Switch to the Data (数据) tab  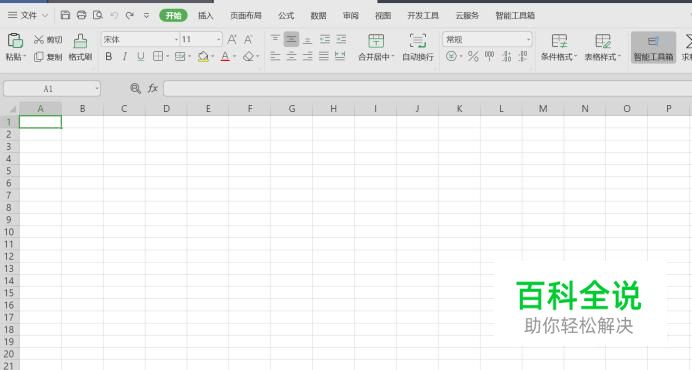(x=318, y=15)
